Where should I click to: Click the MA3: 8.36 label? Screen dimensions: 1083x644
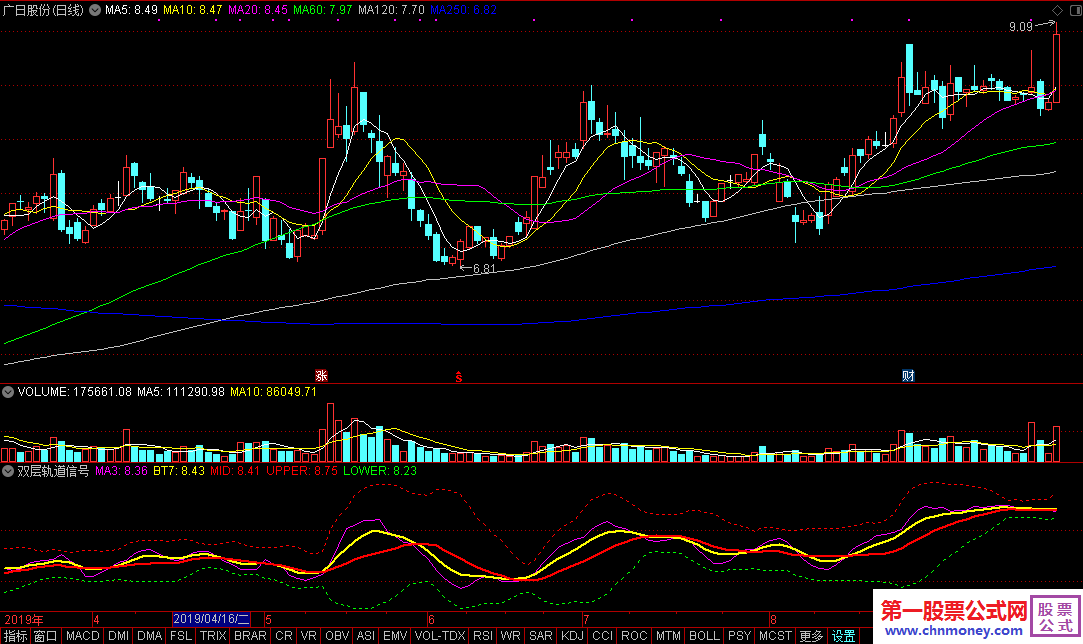(122, 471)
